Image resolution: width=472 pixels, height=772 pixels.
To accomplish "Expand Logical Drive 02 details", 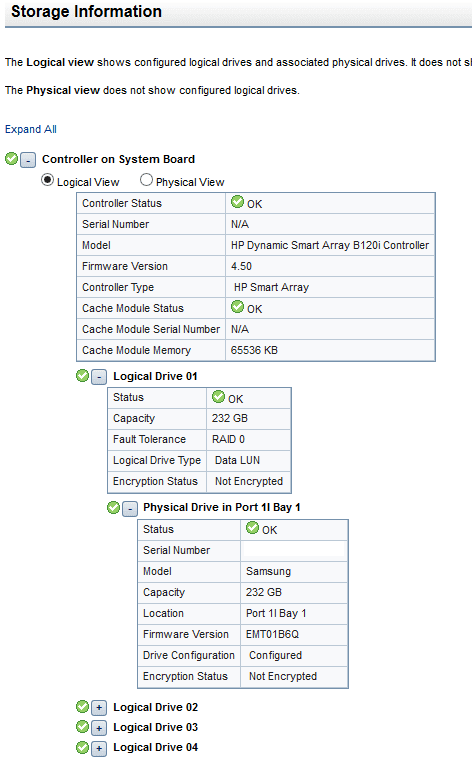I will coord(99,708).
